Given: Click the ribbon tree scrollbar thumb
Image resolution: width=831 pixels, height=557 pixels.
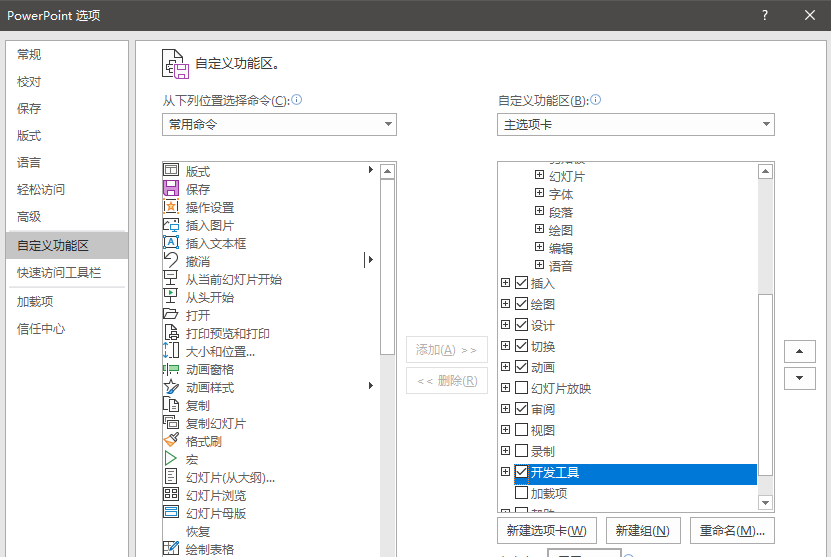Looking at the screenshot, I should coord(765,384).
